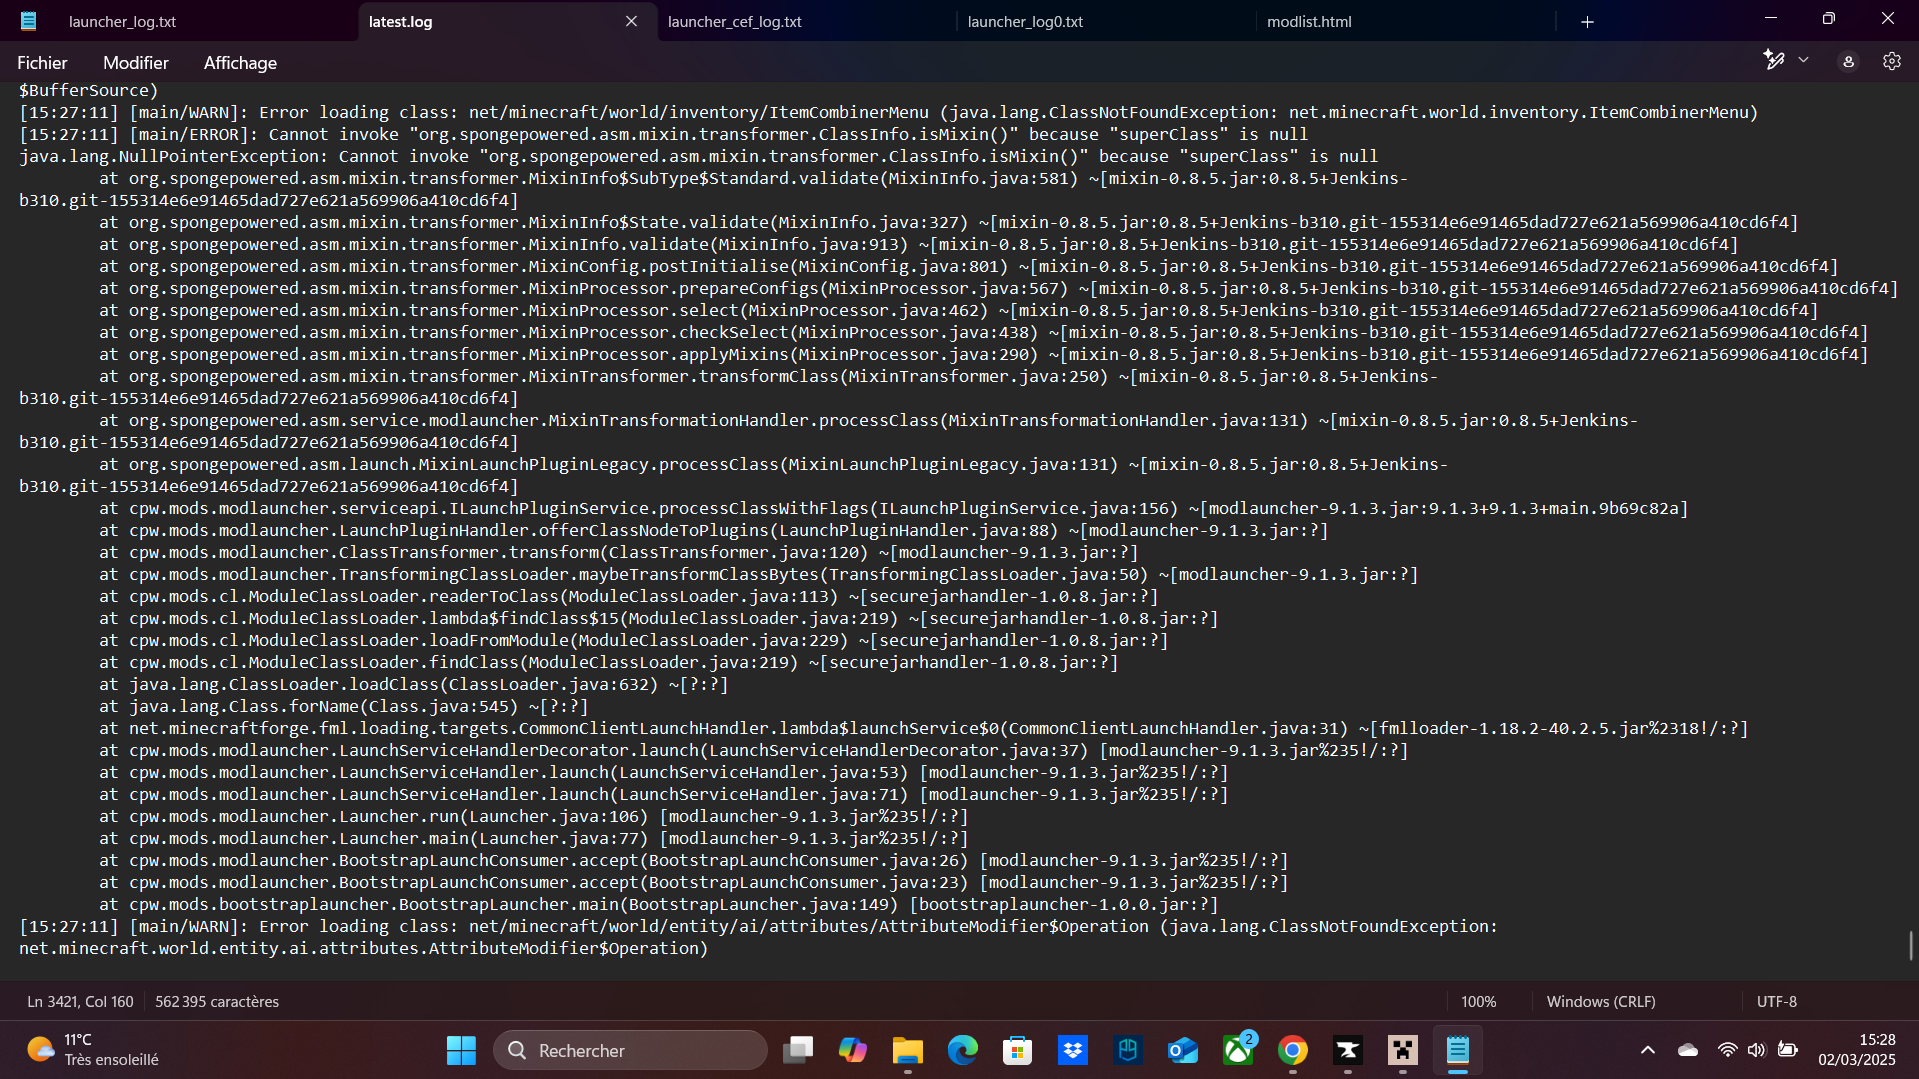
Task: Open Task View from taskbar
Action: pyautogui.click(x=798, y=1050)
